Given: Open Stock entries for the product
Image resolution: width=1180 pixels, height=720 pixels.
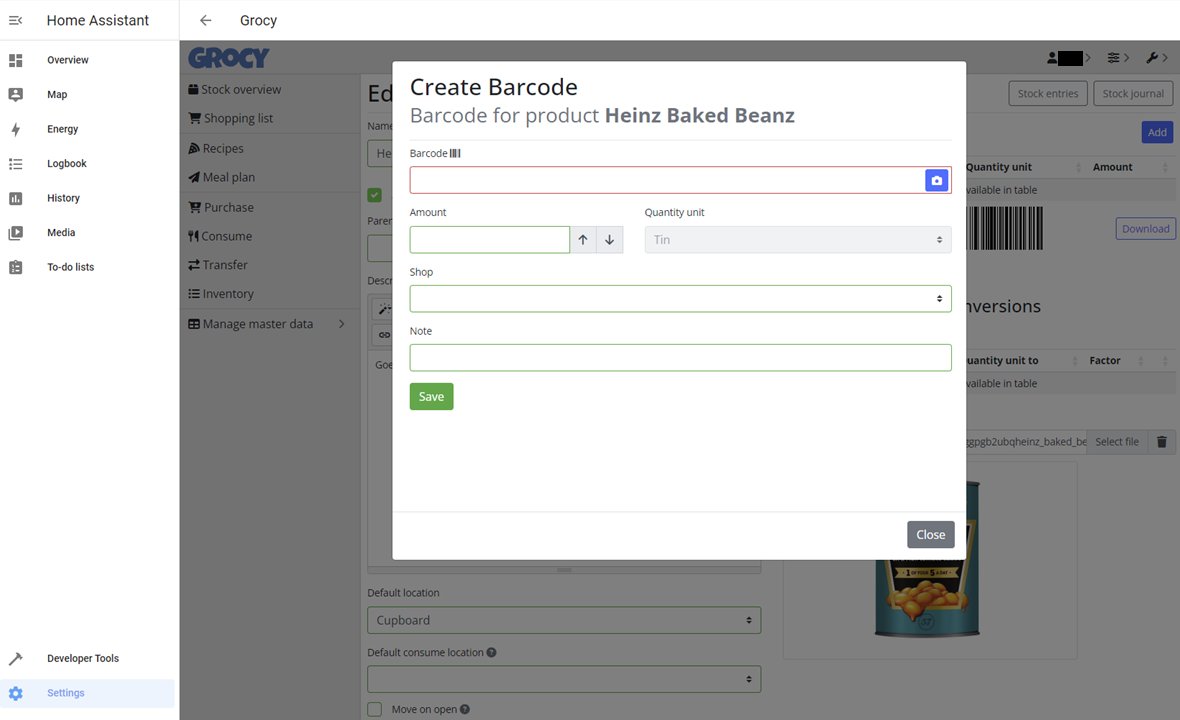Looking at the screenshot, I should [x=1048, y=94].
